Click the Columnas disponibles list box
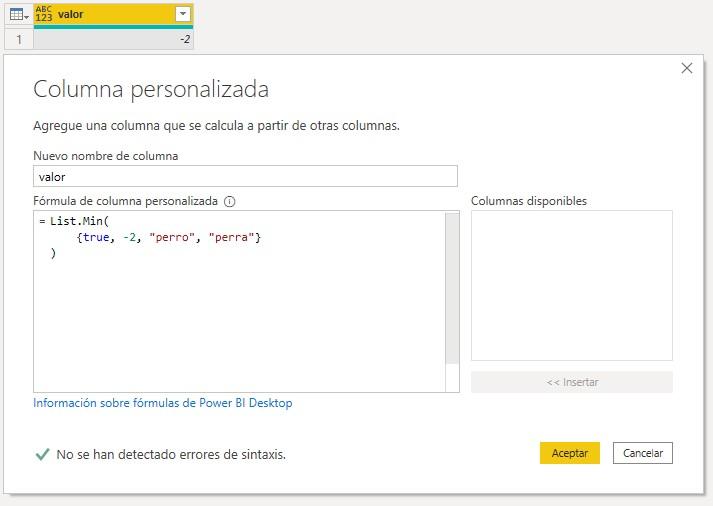713x506 pixels. pyautogui.click(x=571, y=285)
